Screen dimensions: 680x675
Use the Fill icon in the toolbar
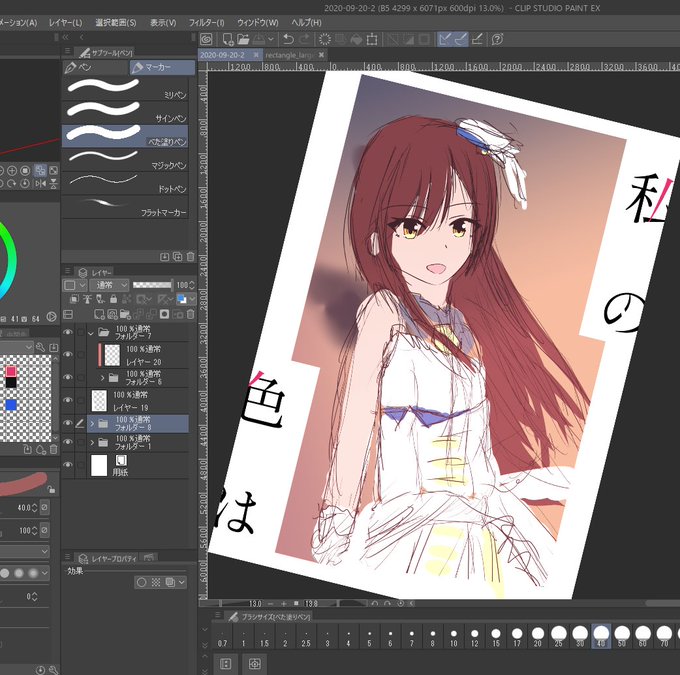tap(356, 39)
